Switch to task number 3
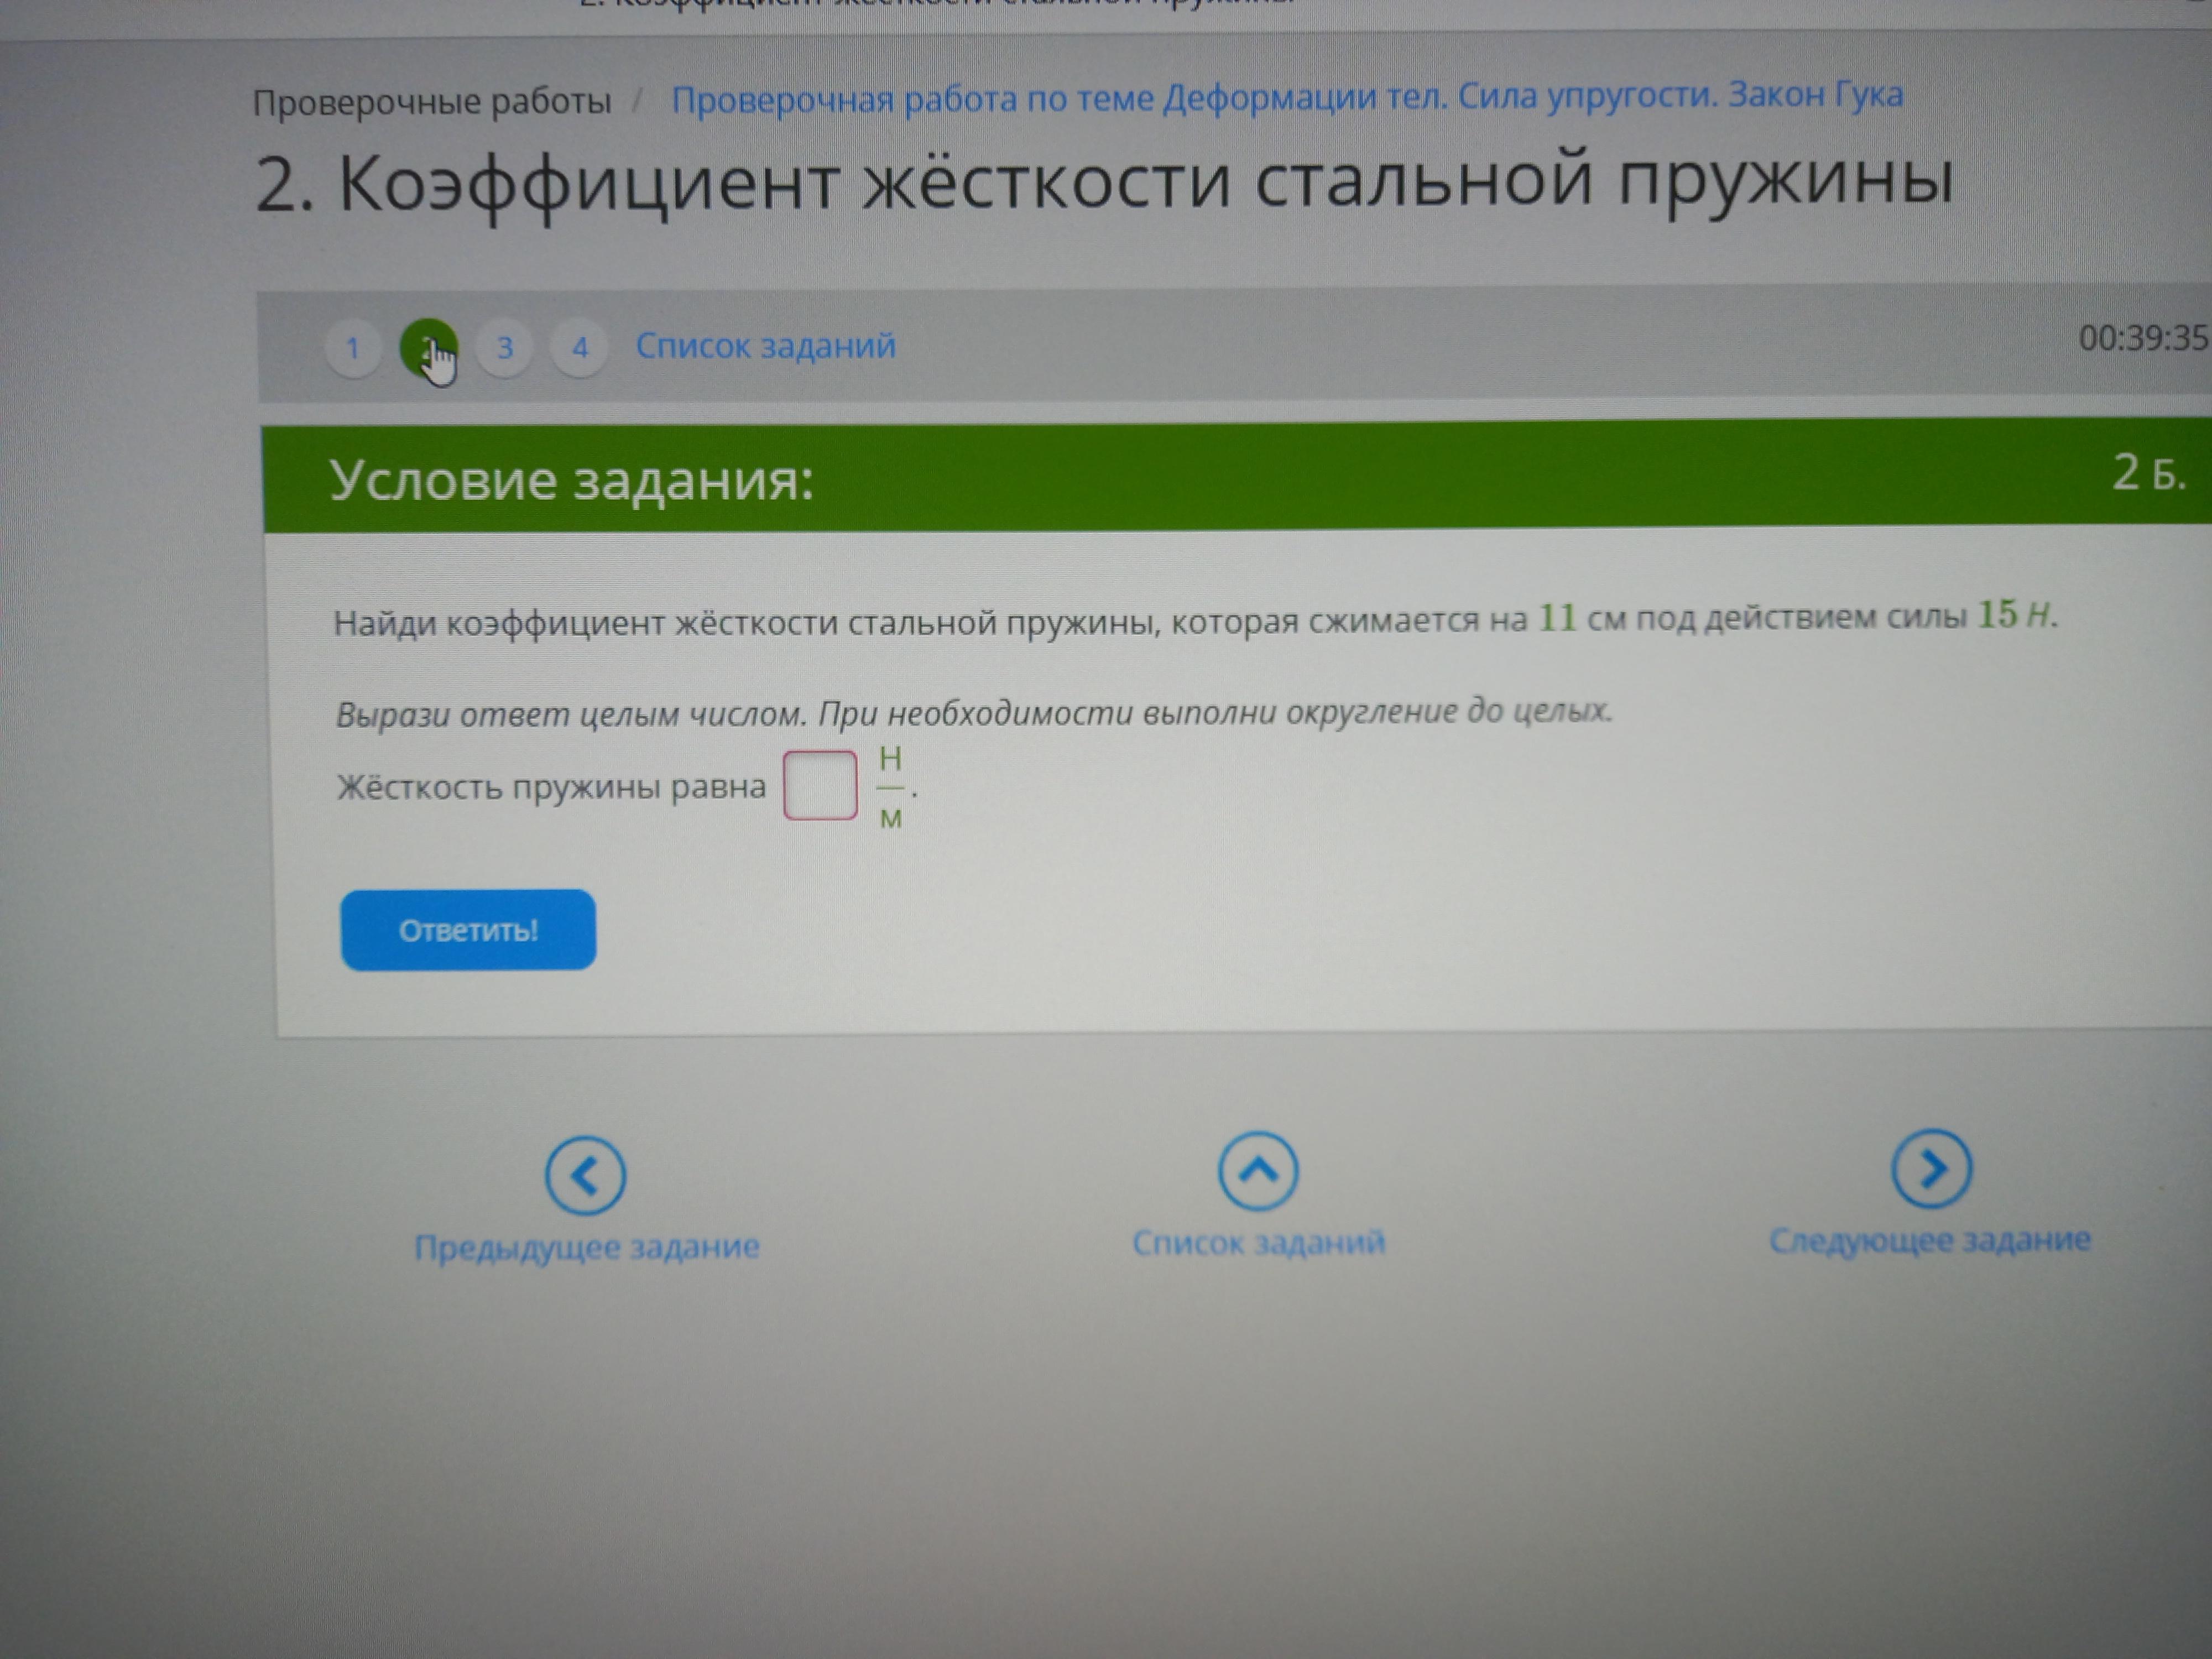 point(504,347)
